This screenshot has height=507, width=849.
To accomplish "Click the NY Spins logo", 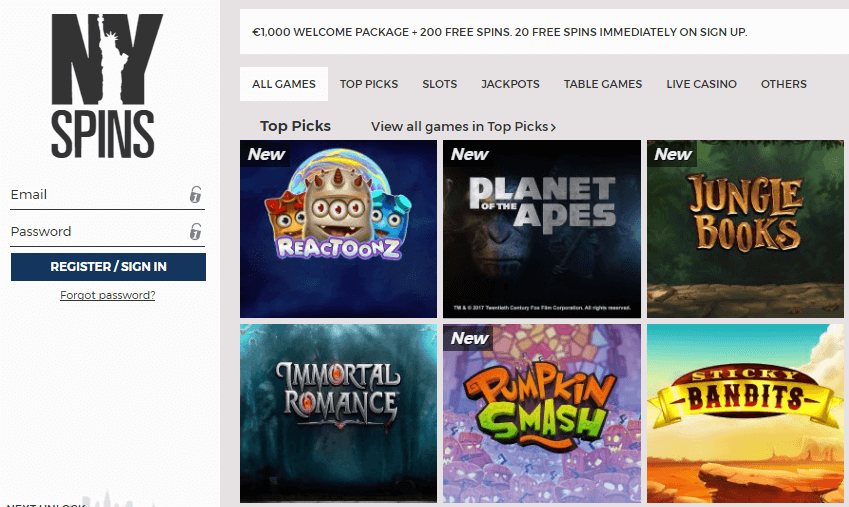I will [107, 86].
